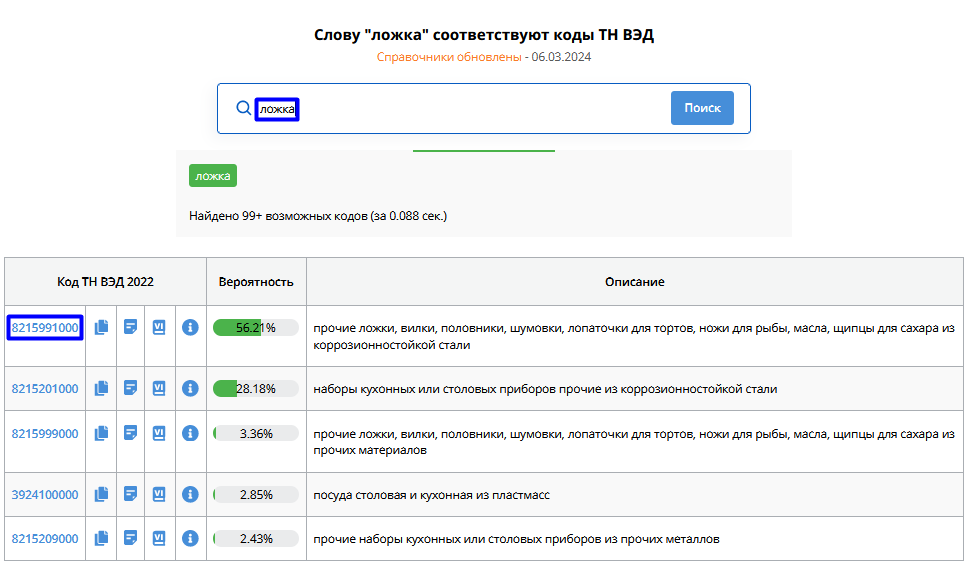Click the "Код ТН ВЭД 2022" column header
Image resolution: width=974 pixels, height=561 pixels.
click(x=105, y=282)
